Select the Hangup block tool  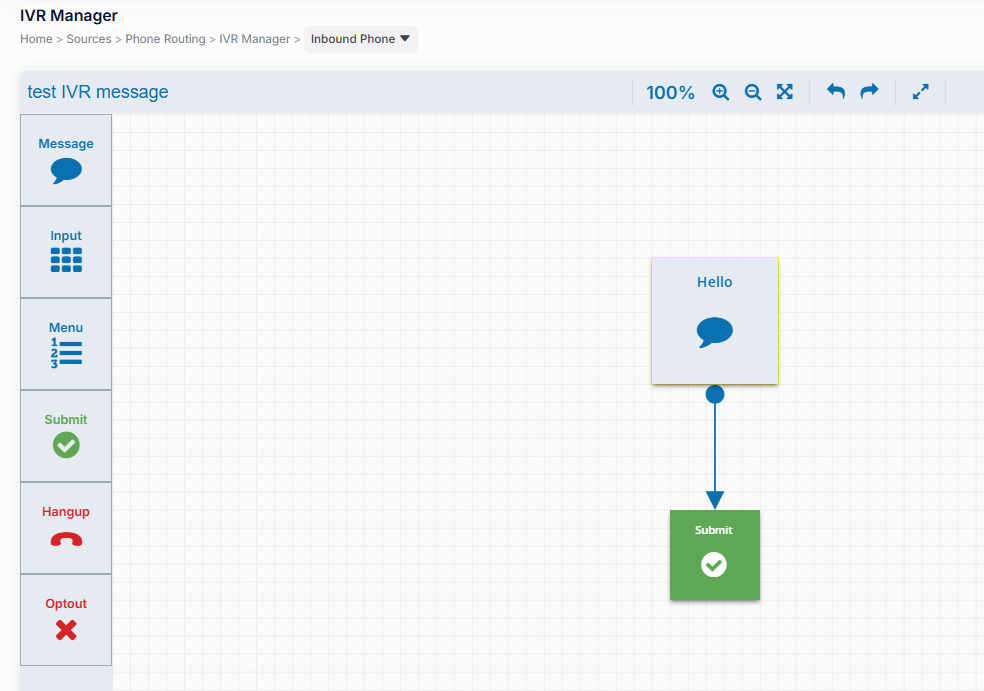[x=65, y=526]
